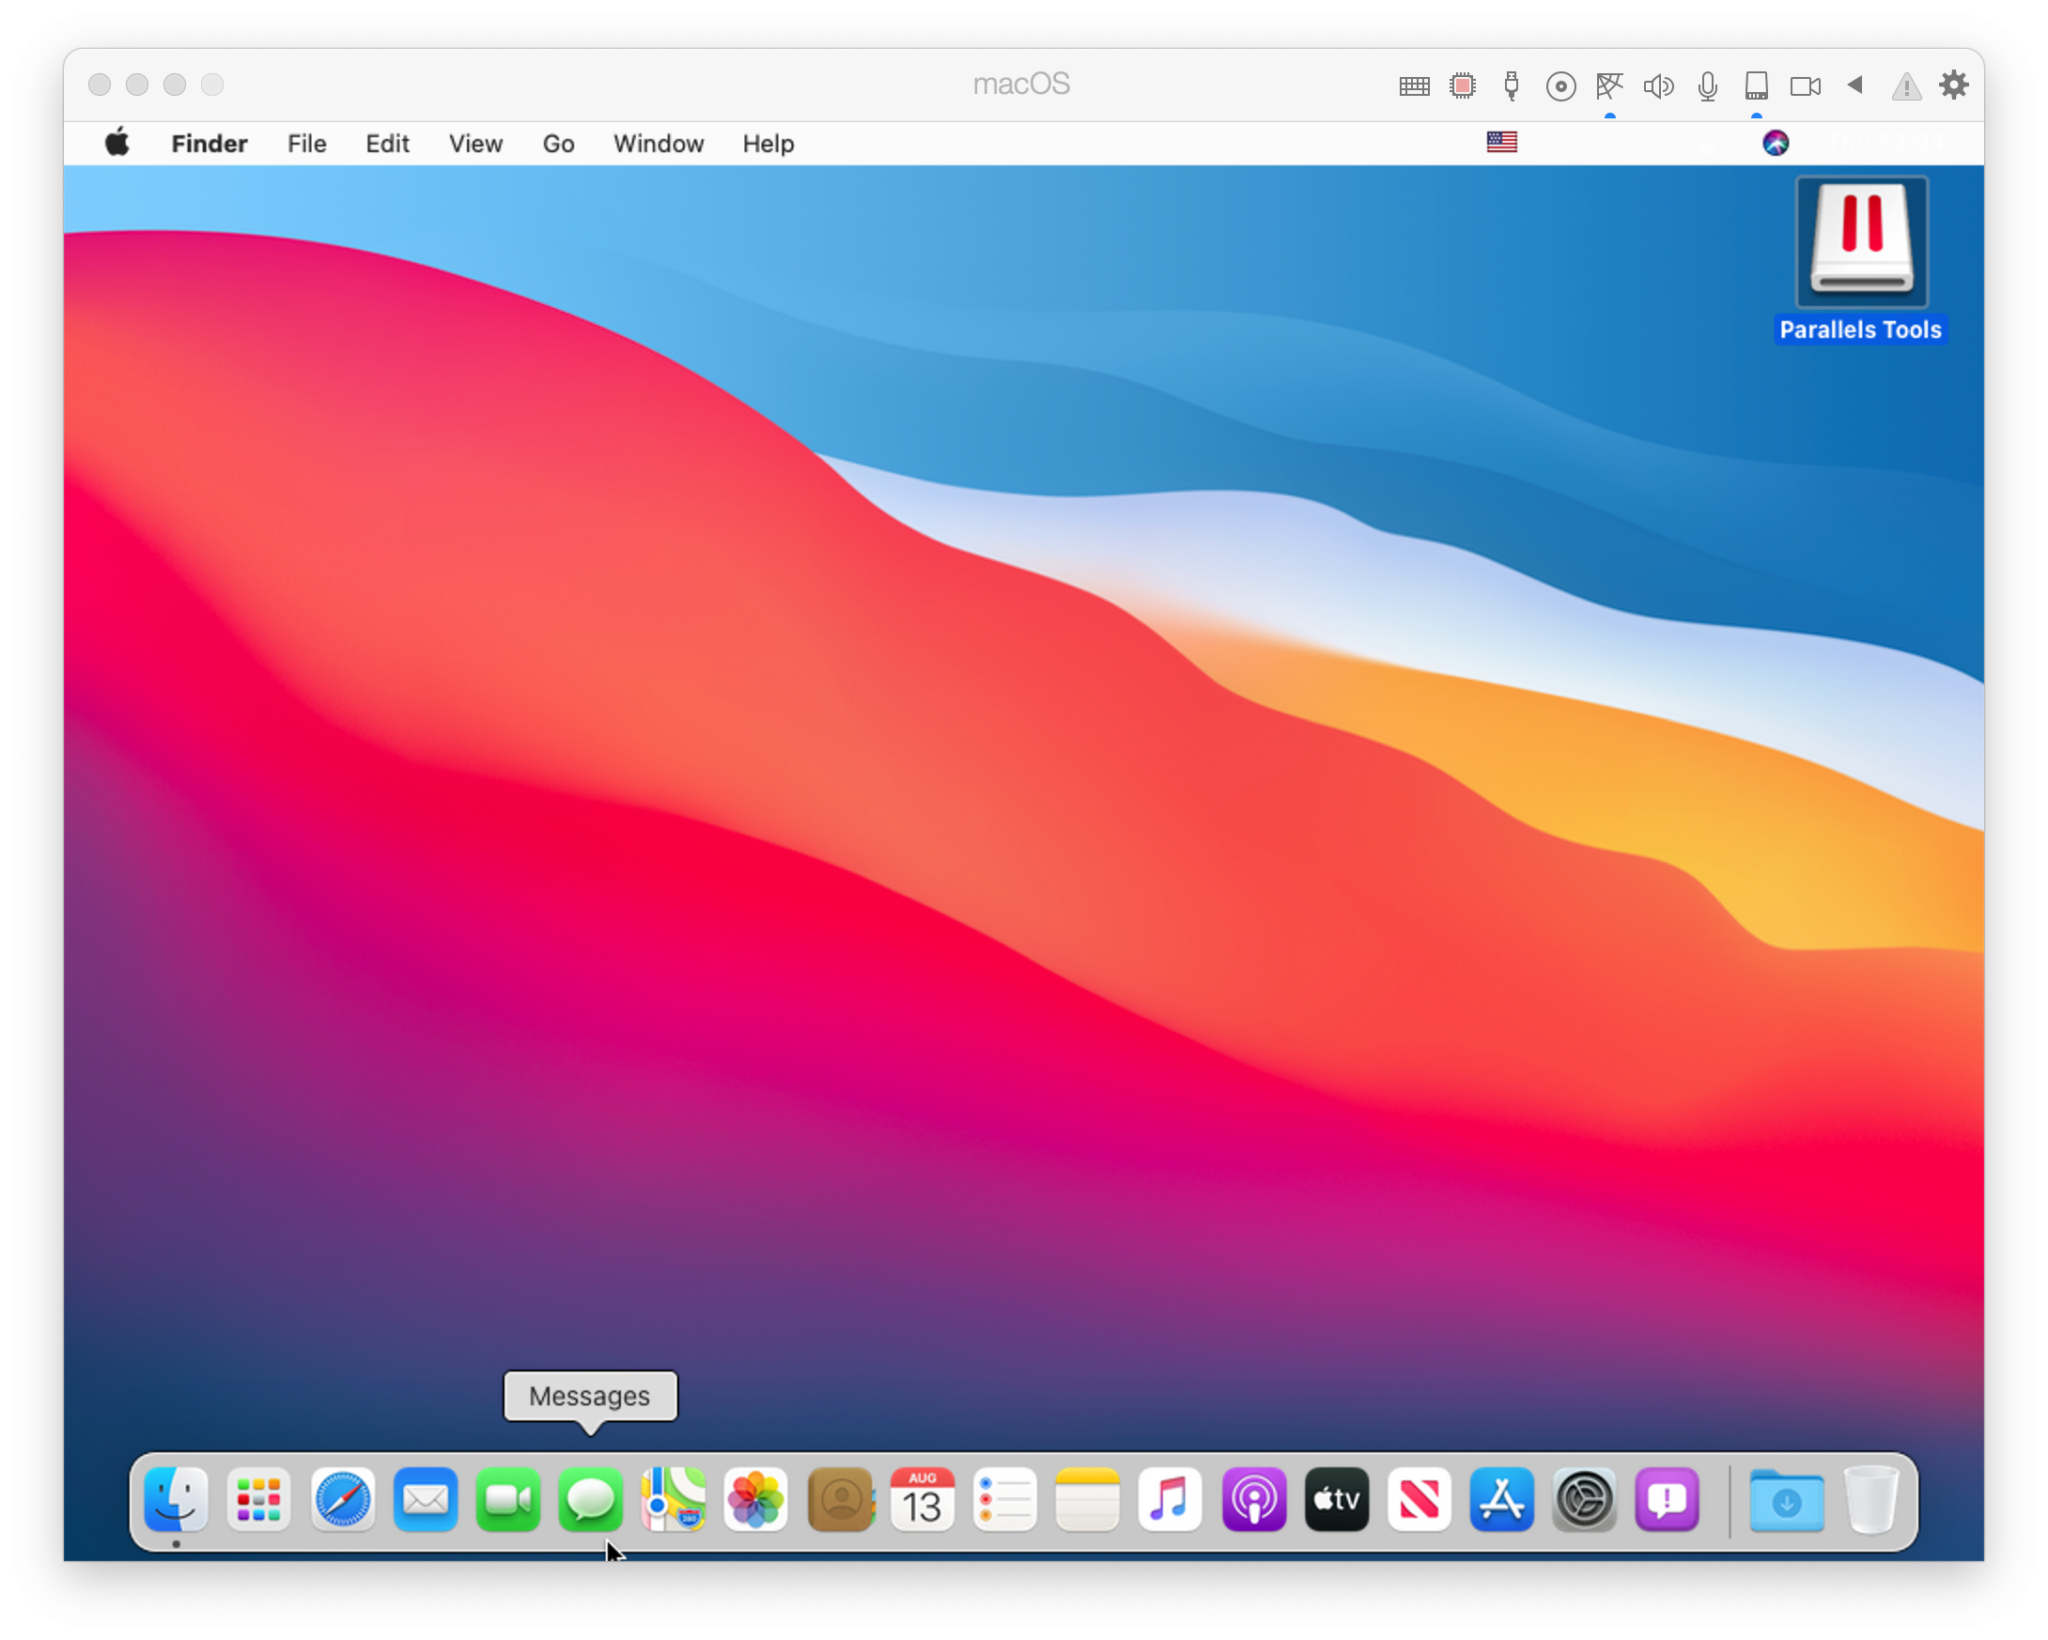Toggle the microphone device

point(1707,85)
